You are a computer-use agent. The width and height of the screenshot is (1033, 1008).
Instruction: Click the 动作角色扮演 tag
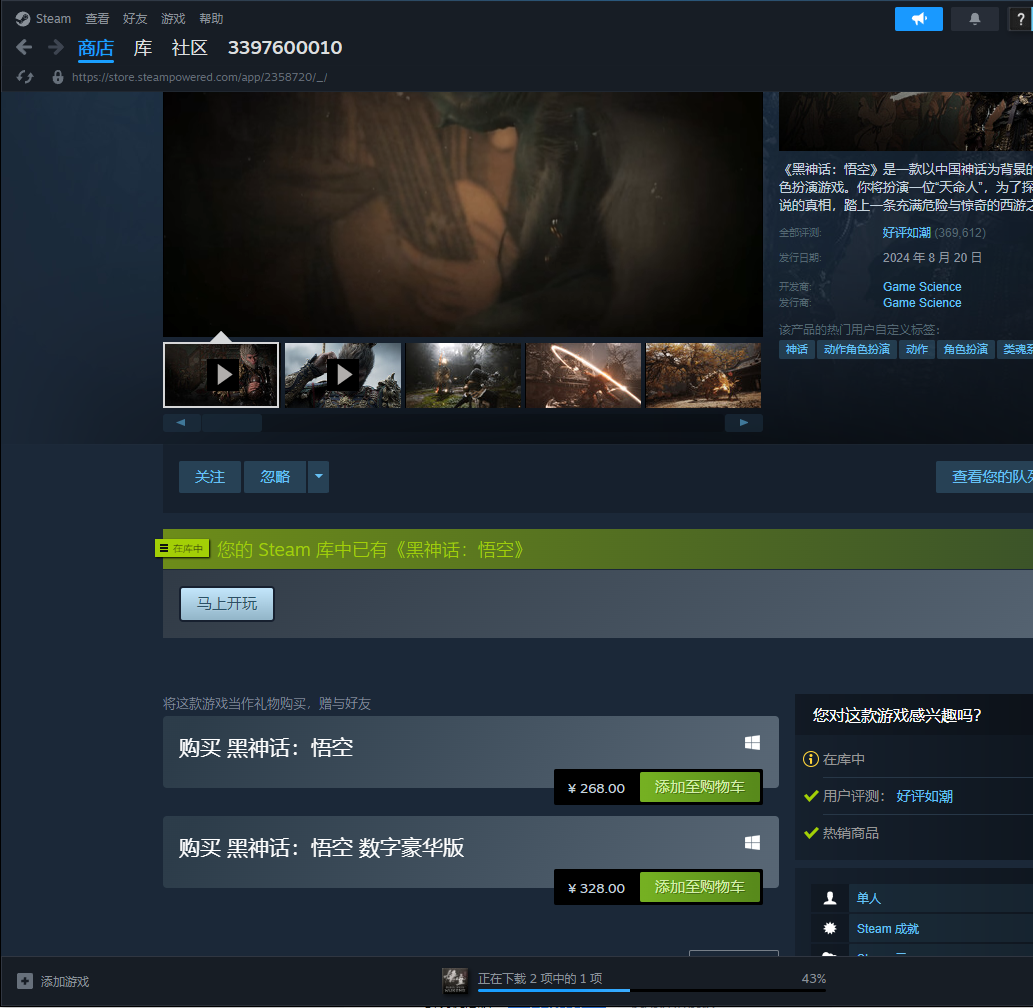point(856,349)
